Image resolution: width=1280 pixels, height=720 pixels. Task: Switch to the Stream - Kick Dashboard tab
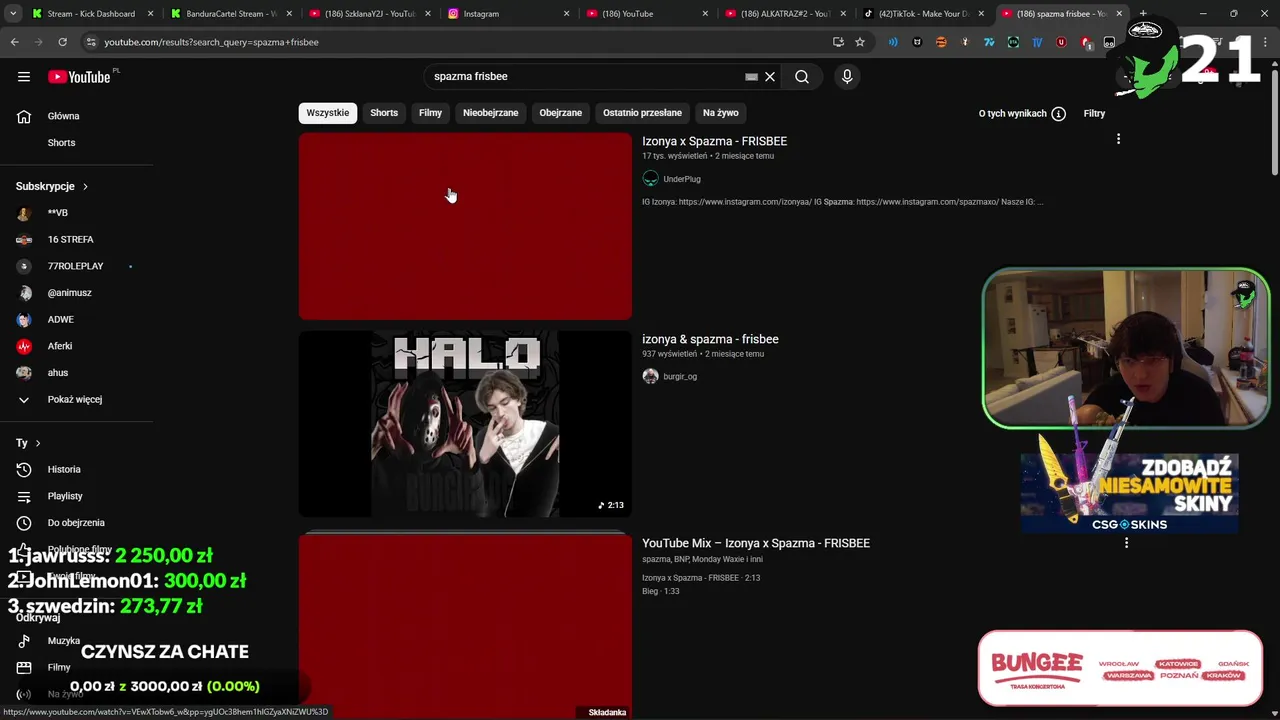click(x=91, y=14)
